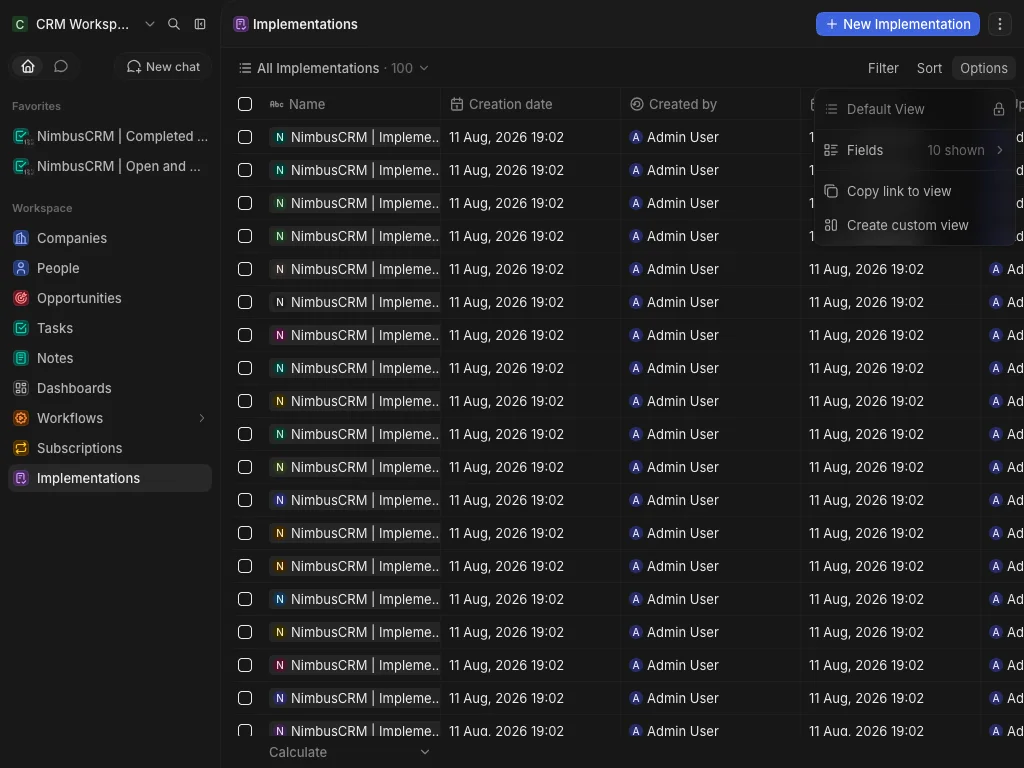The height and width of the screenshot is (768, 1024).
Task: Open favorite NimbusCRM | Open and view
Action: tap(110, 167)
